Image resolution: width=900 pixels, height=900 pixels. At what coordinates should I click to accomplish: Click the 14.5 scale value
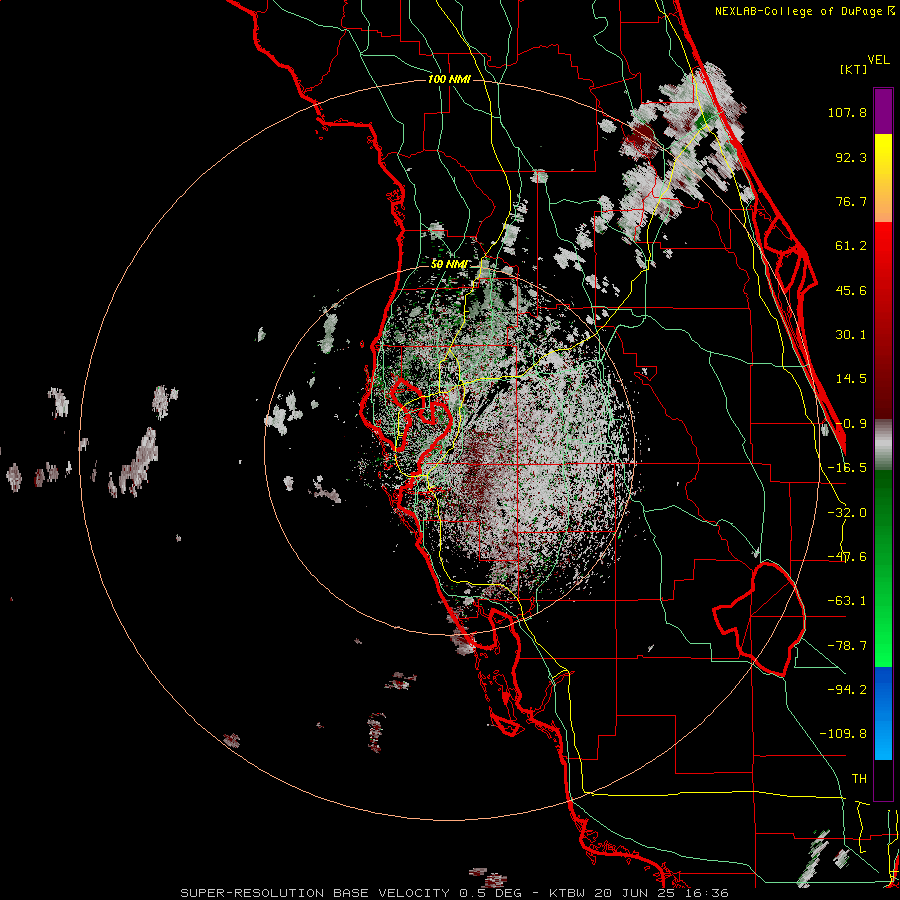pos(851,379)
